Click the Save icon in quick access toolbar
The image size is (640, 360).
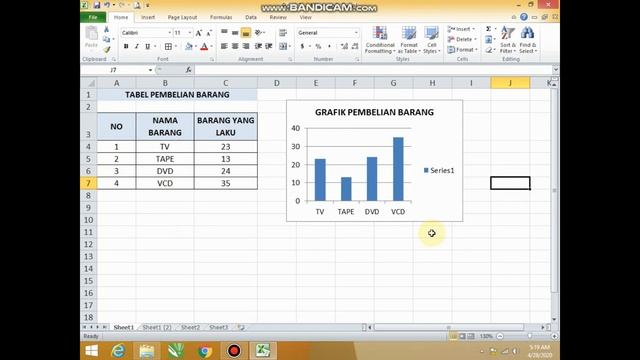click(97, 5)
